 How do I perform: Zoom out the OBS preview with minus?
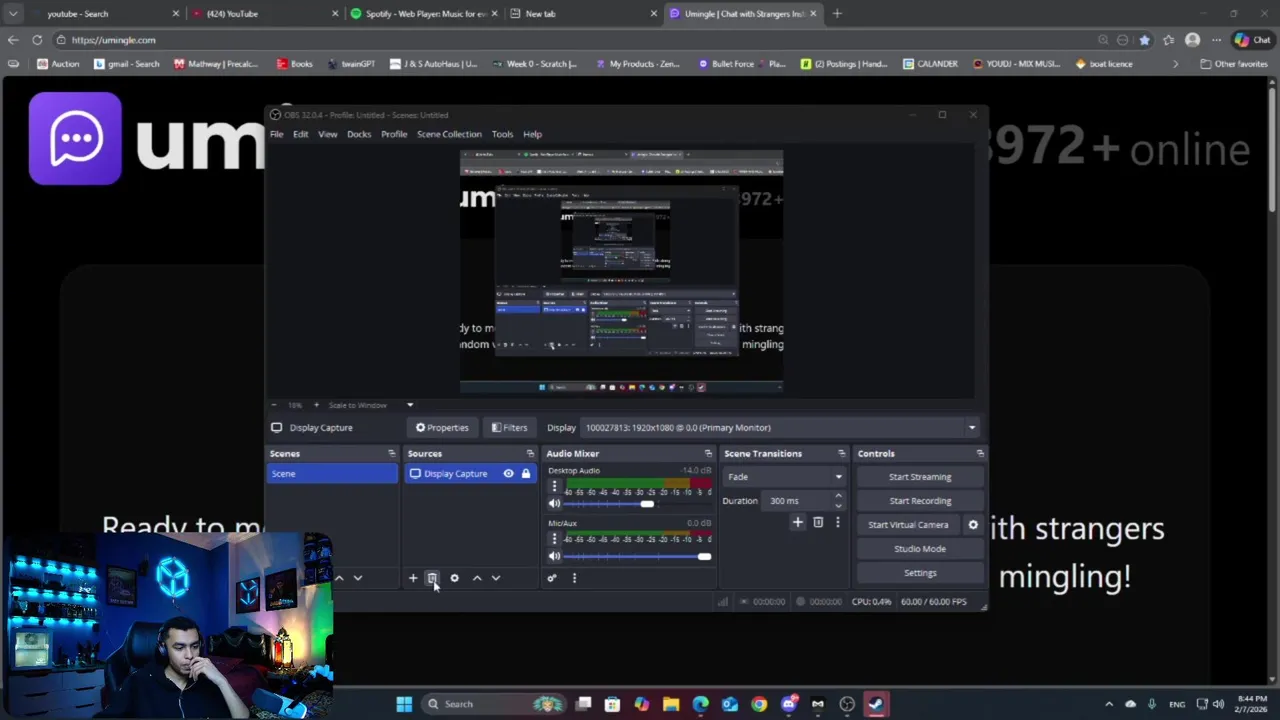pos(275,405)
